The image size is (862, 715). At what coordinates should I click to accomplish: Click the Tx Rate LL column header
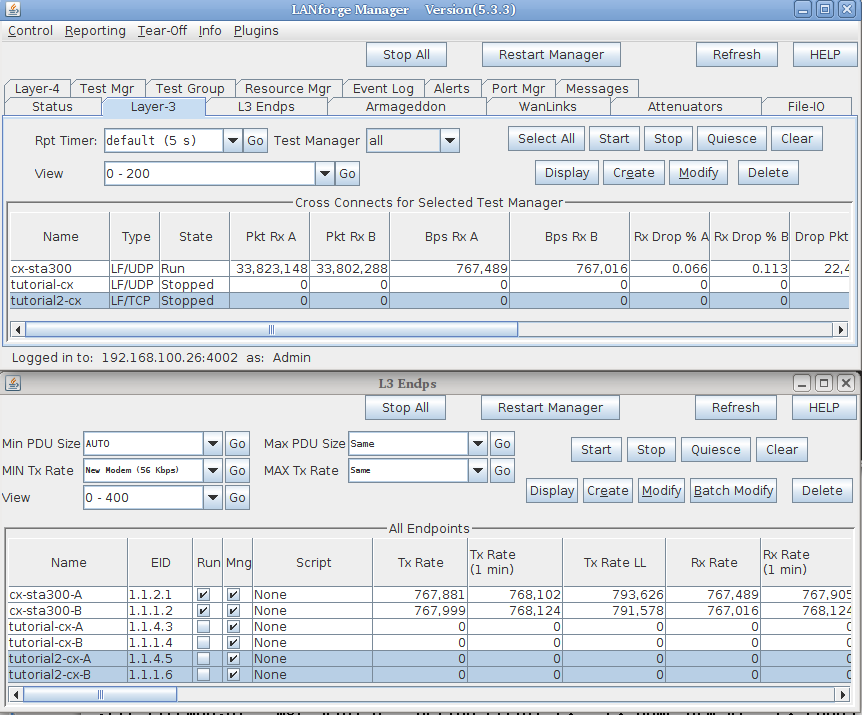[x=615, y=563]
